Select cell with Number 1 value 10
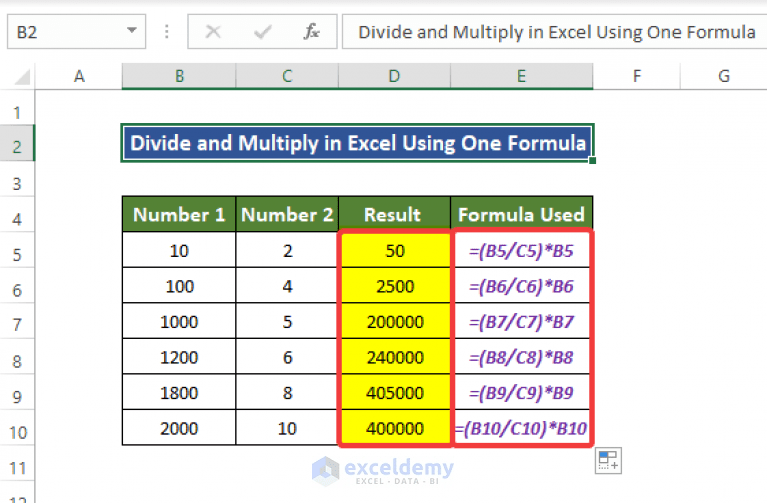The image size is (767, 503). [x=179, y=250]
